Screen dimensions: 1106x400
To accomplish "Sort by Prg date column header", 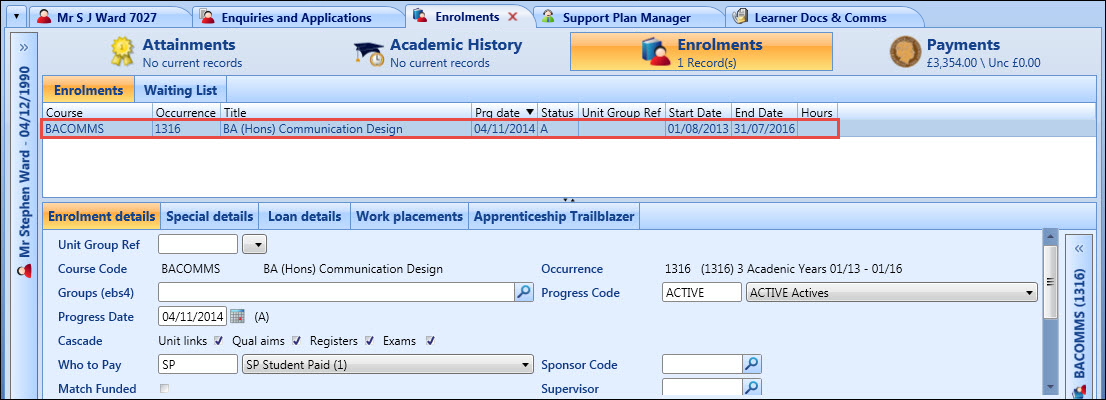I will 504,112.
